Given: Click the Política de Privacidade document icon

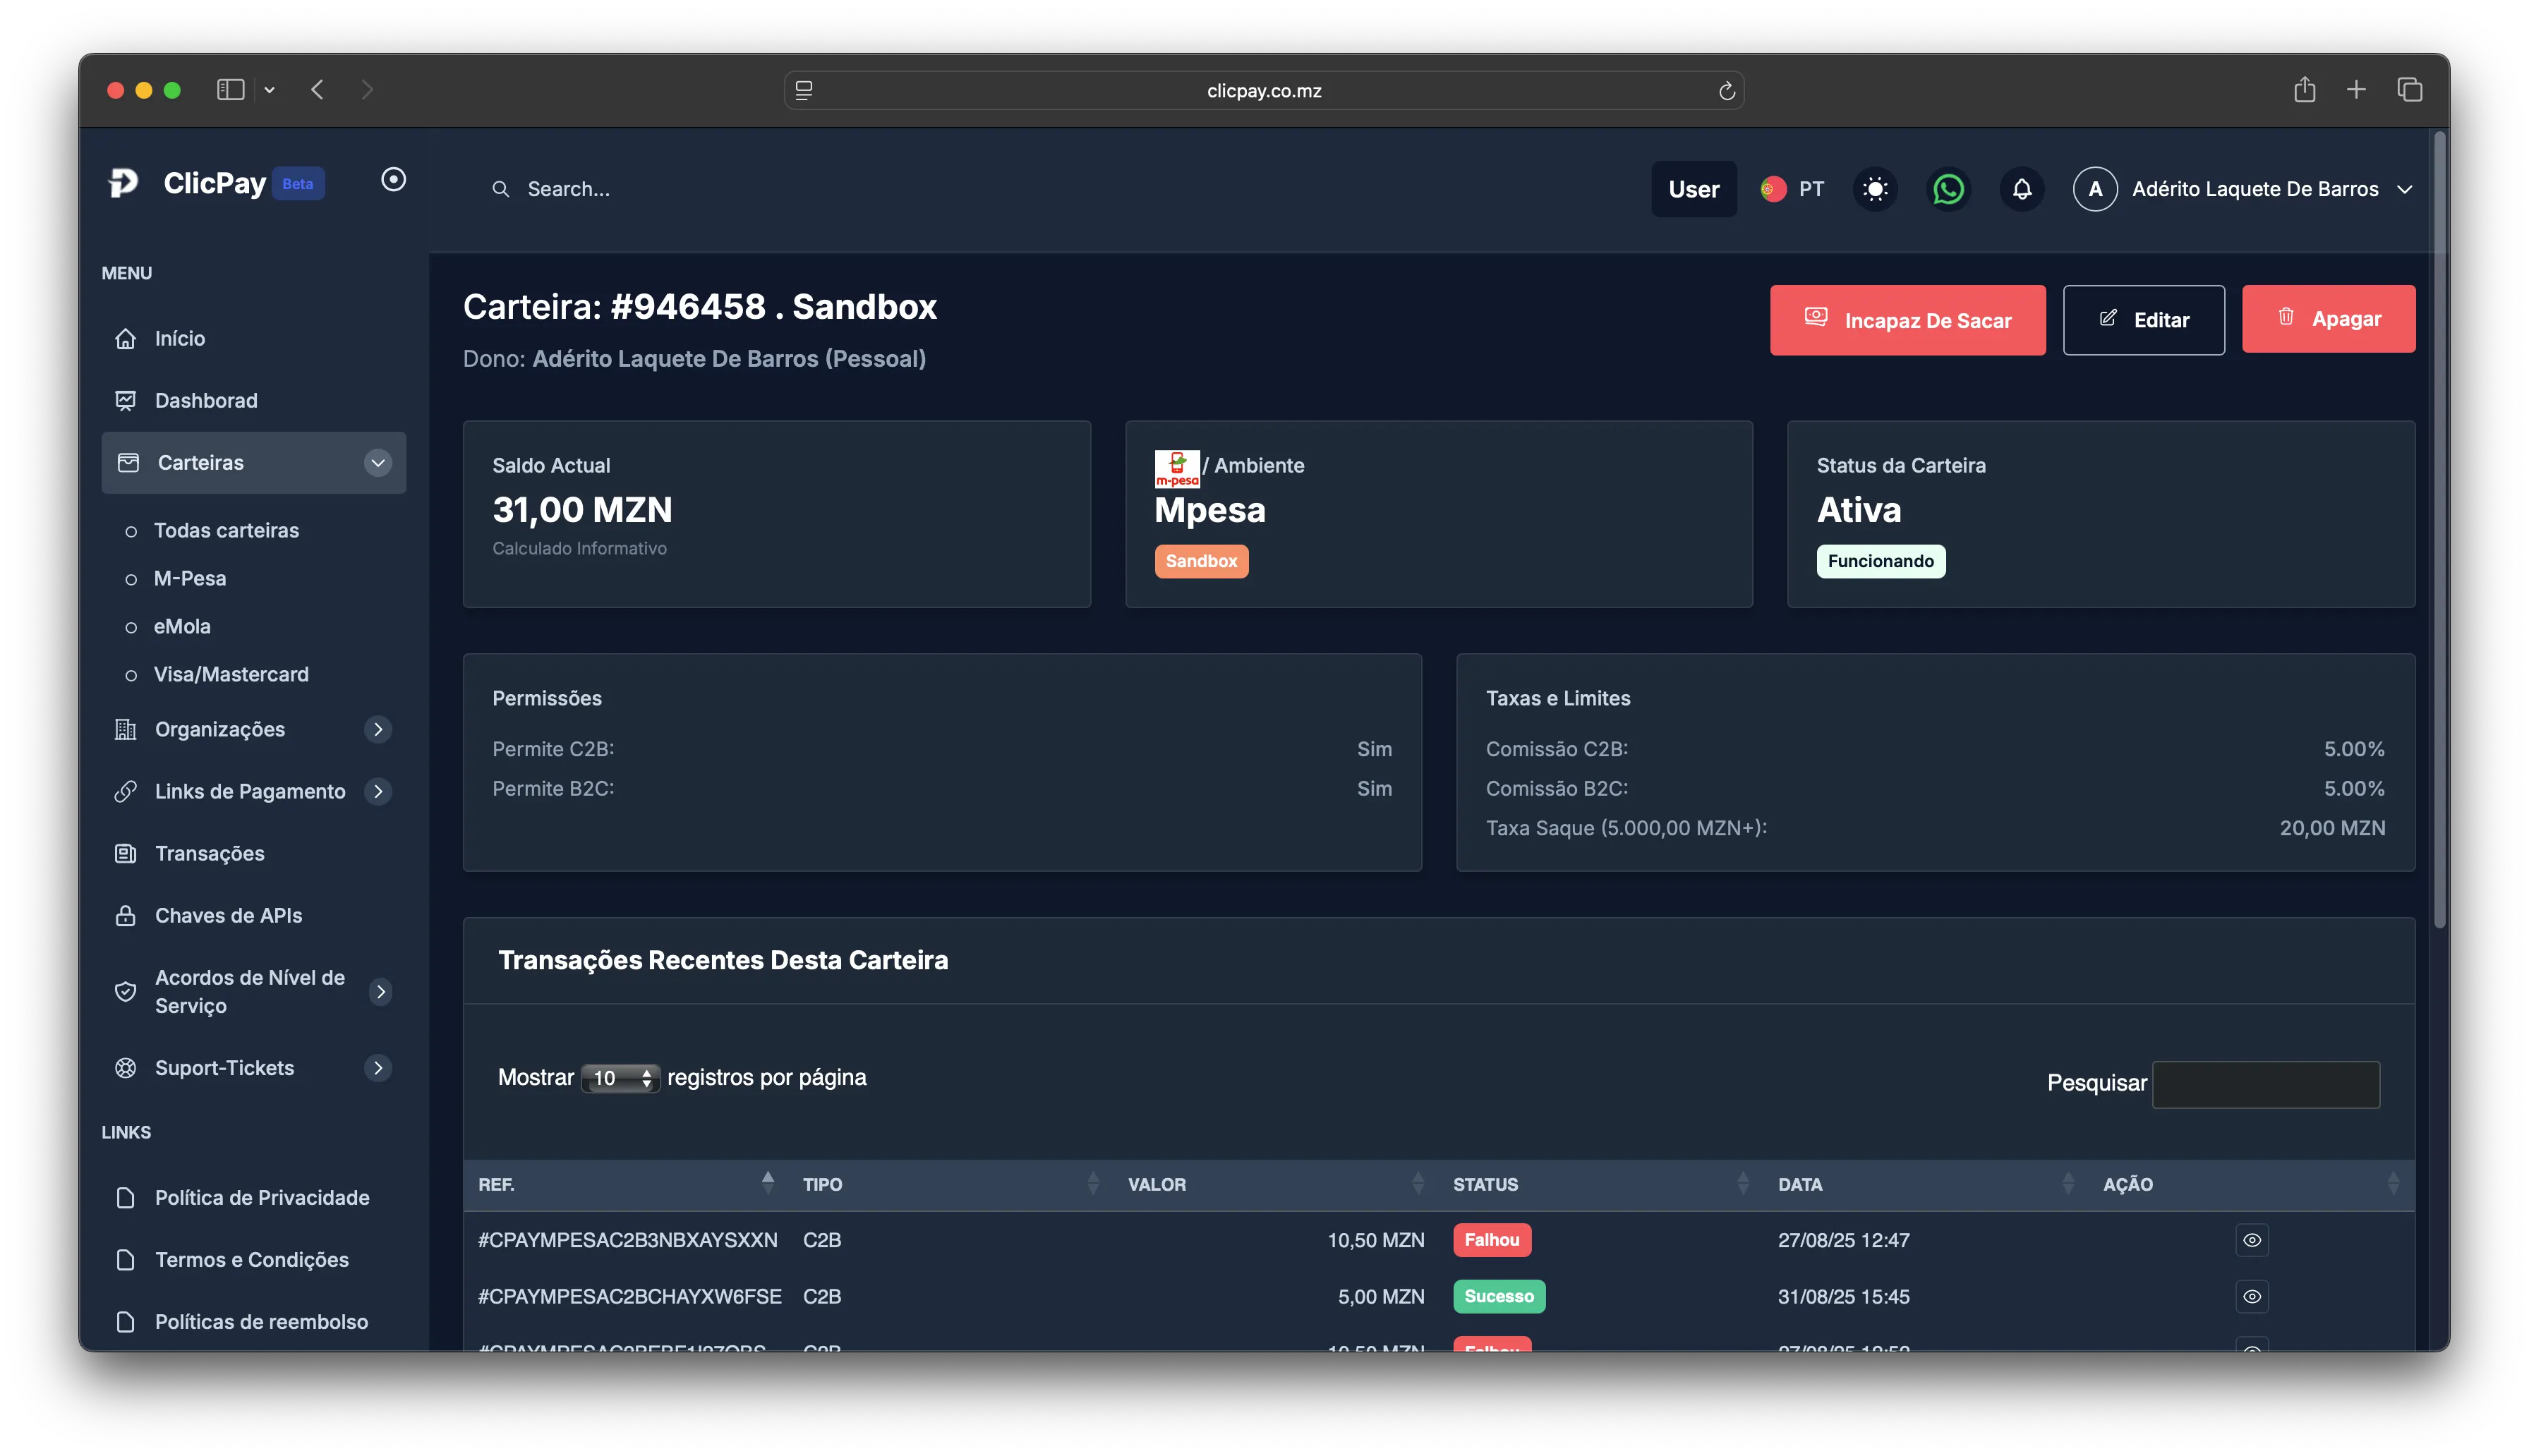Looking at the screenshot, I should [x=125, y=1198].
